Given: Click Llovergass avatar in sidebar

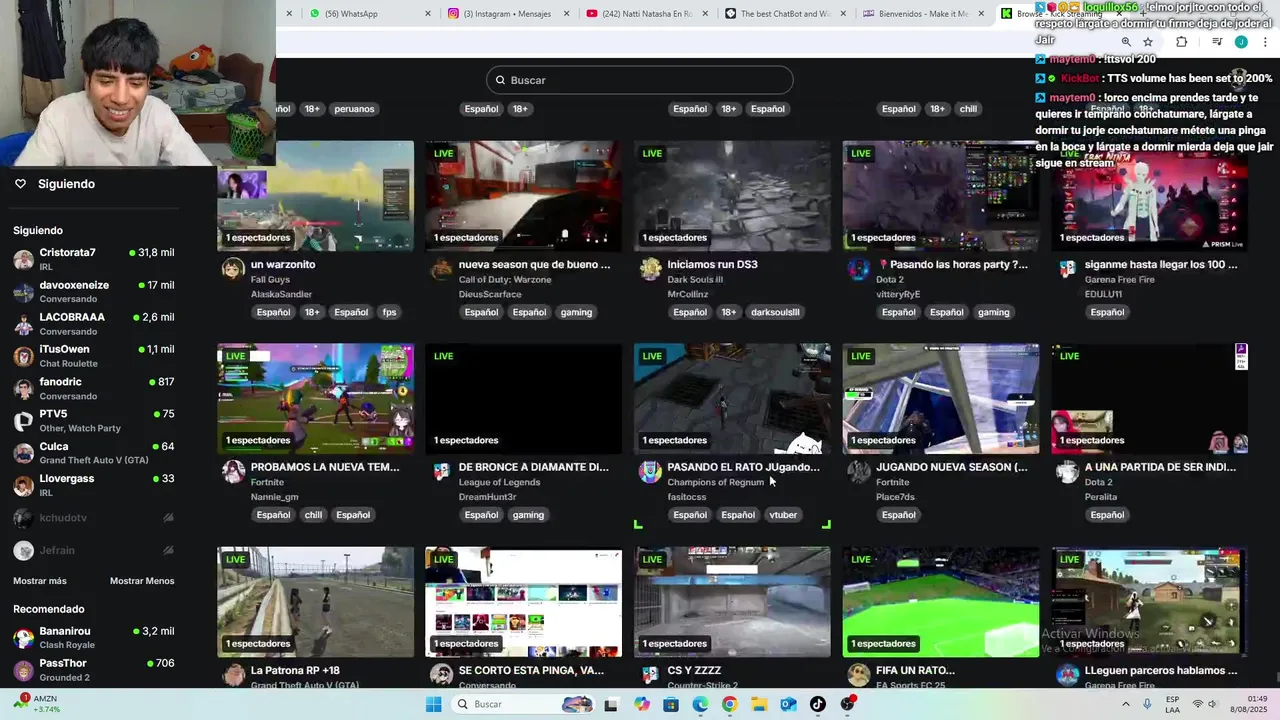Looking at the screenshot, I should 23,486.
